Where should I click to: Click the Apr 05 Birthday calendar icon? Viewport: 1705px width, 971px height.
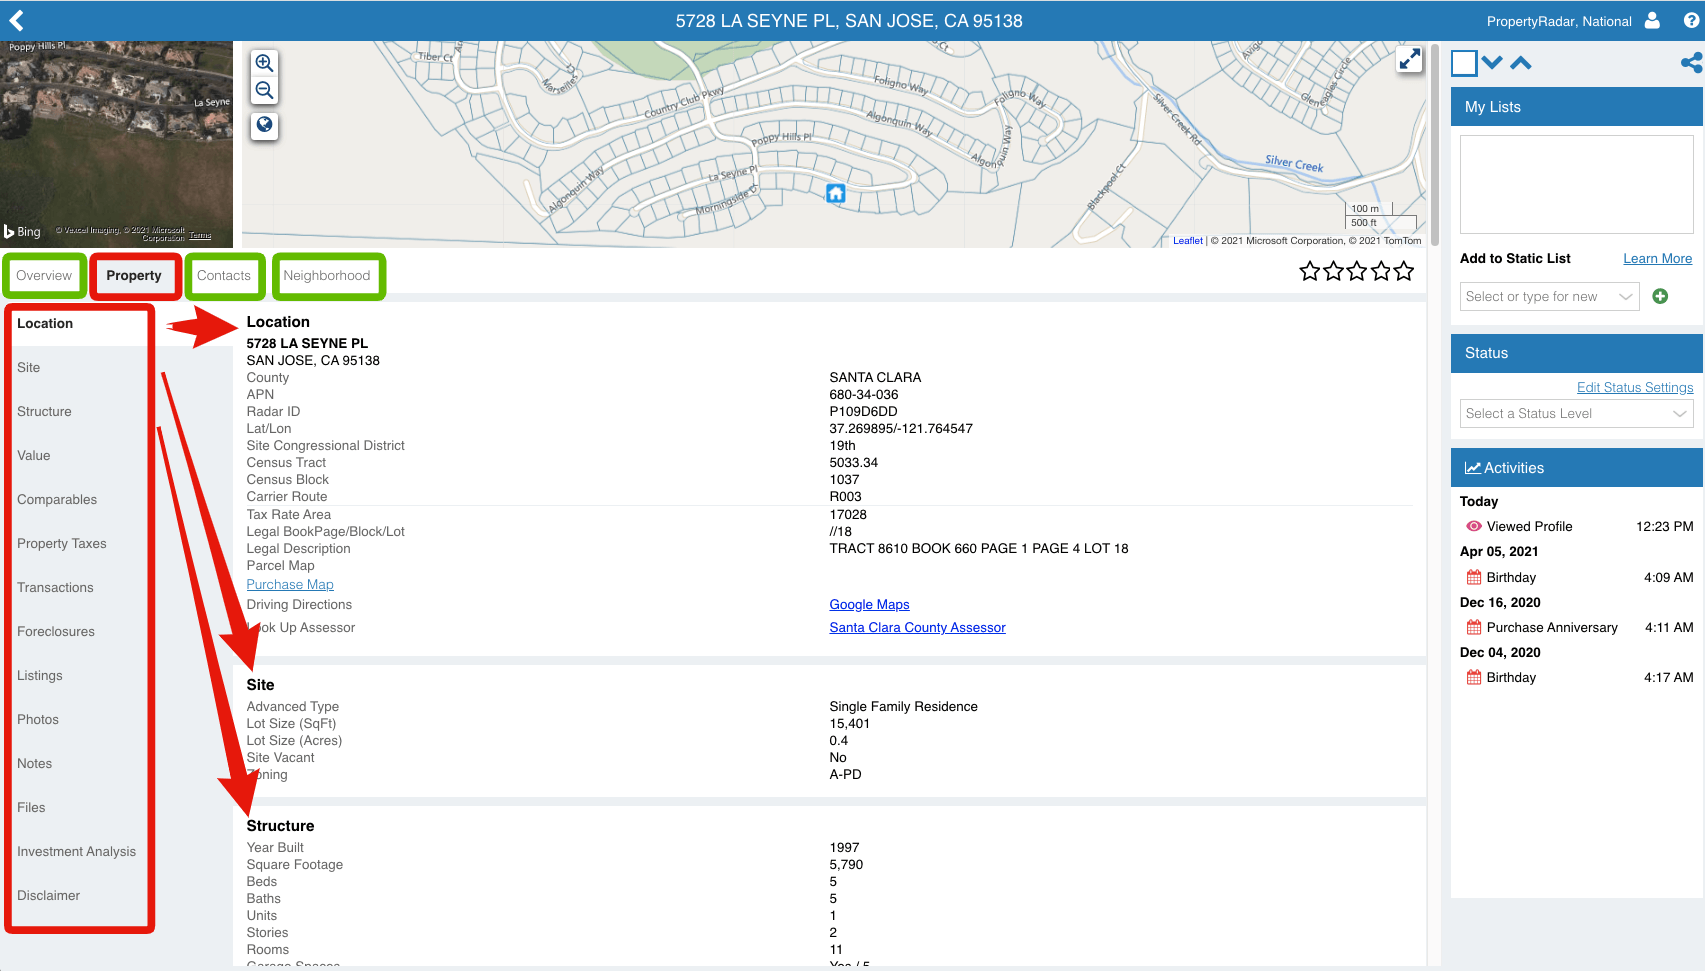[1474, 577]
